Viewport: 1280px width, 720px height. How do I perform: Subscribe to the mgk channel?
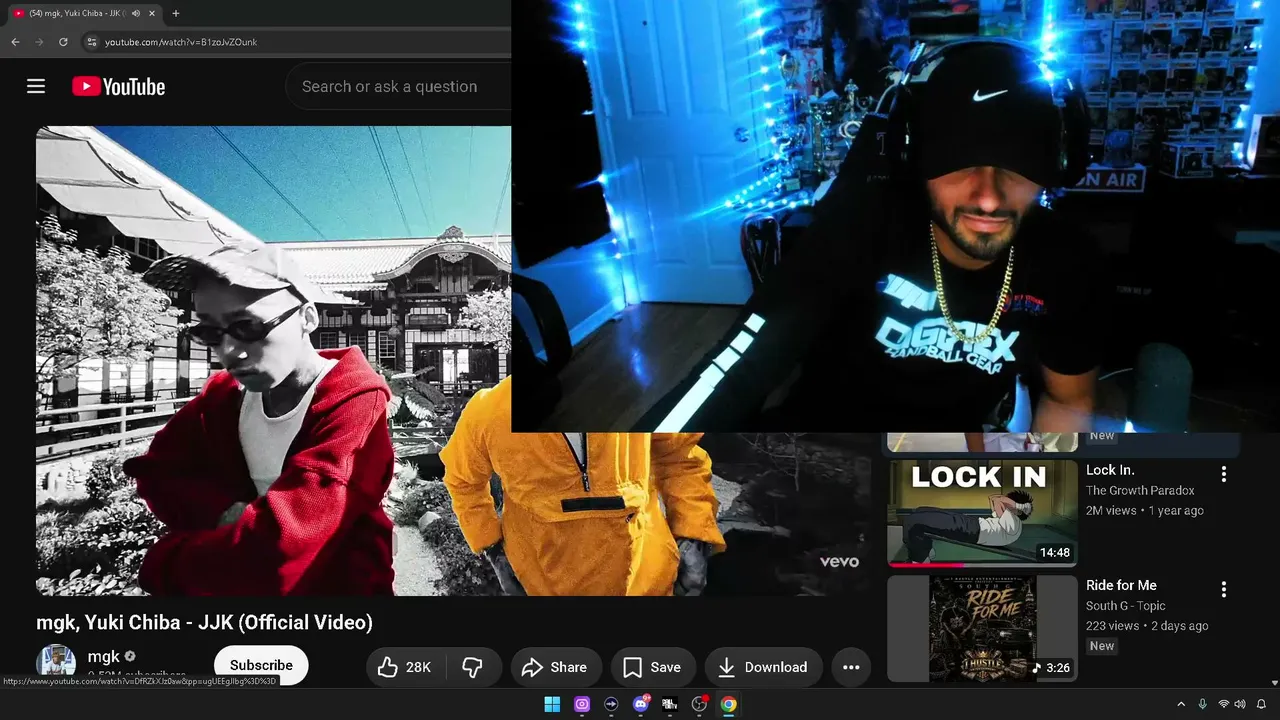click(261, 665)
